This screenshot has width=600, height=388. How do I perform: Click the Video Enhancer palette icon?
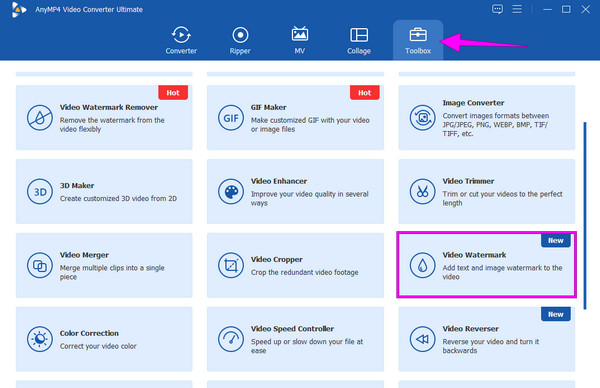pos(231,192)
